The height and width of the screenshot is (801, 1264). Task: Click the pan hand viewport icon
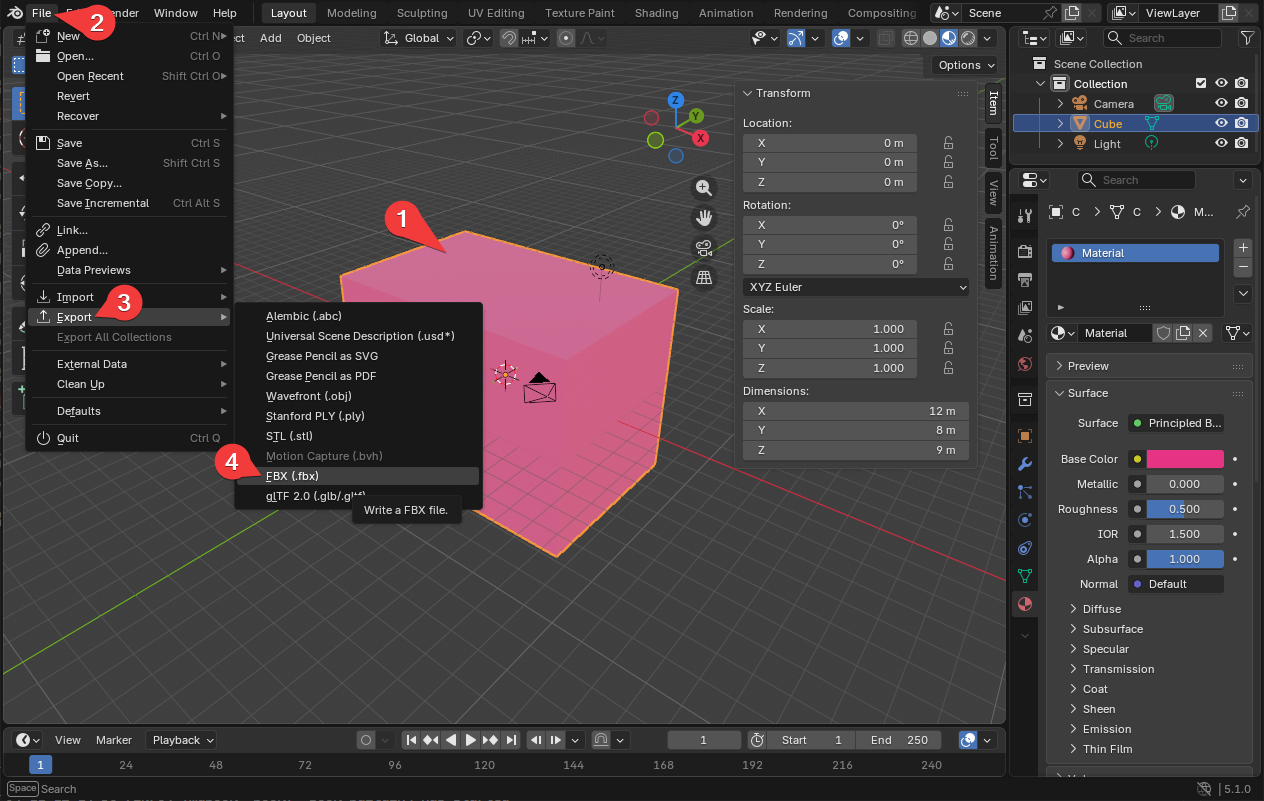pos(704,218)
